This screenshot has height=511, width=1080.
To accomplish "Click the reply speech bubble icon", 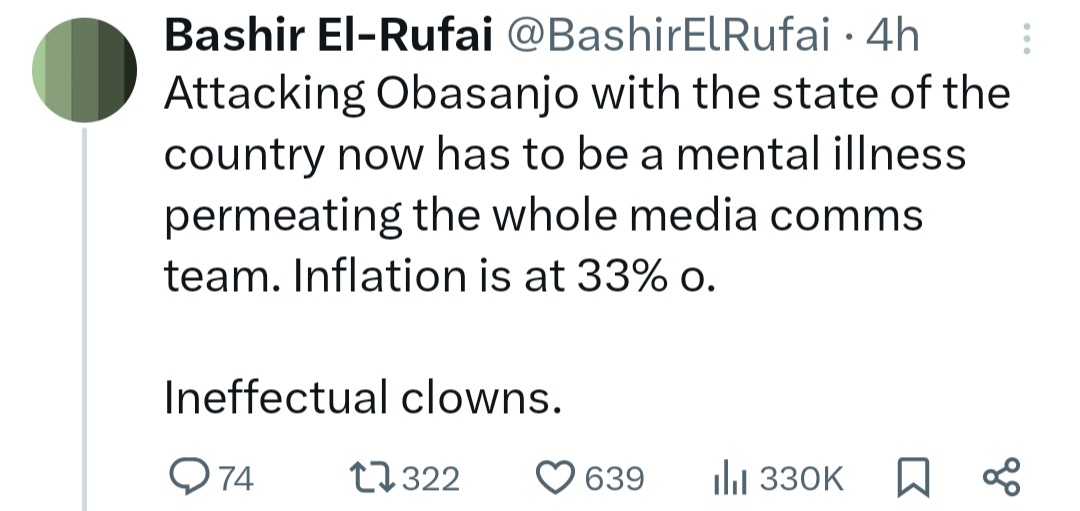I will tap(188, 479).
